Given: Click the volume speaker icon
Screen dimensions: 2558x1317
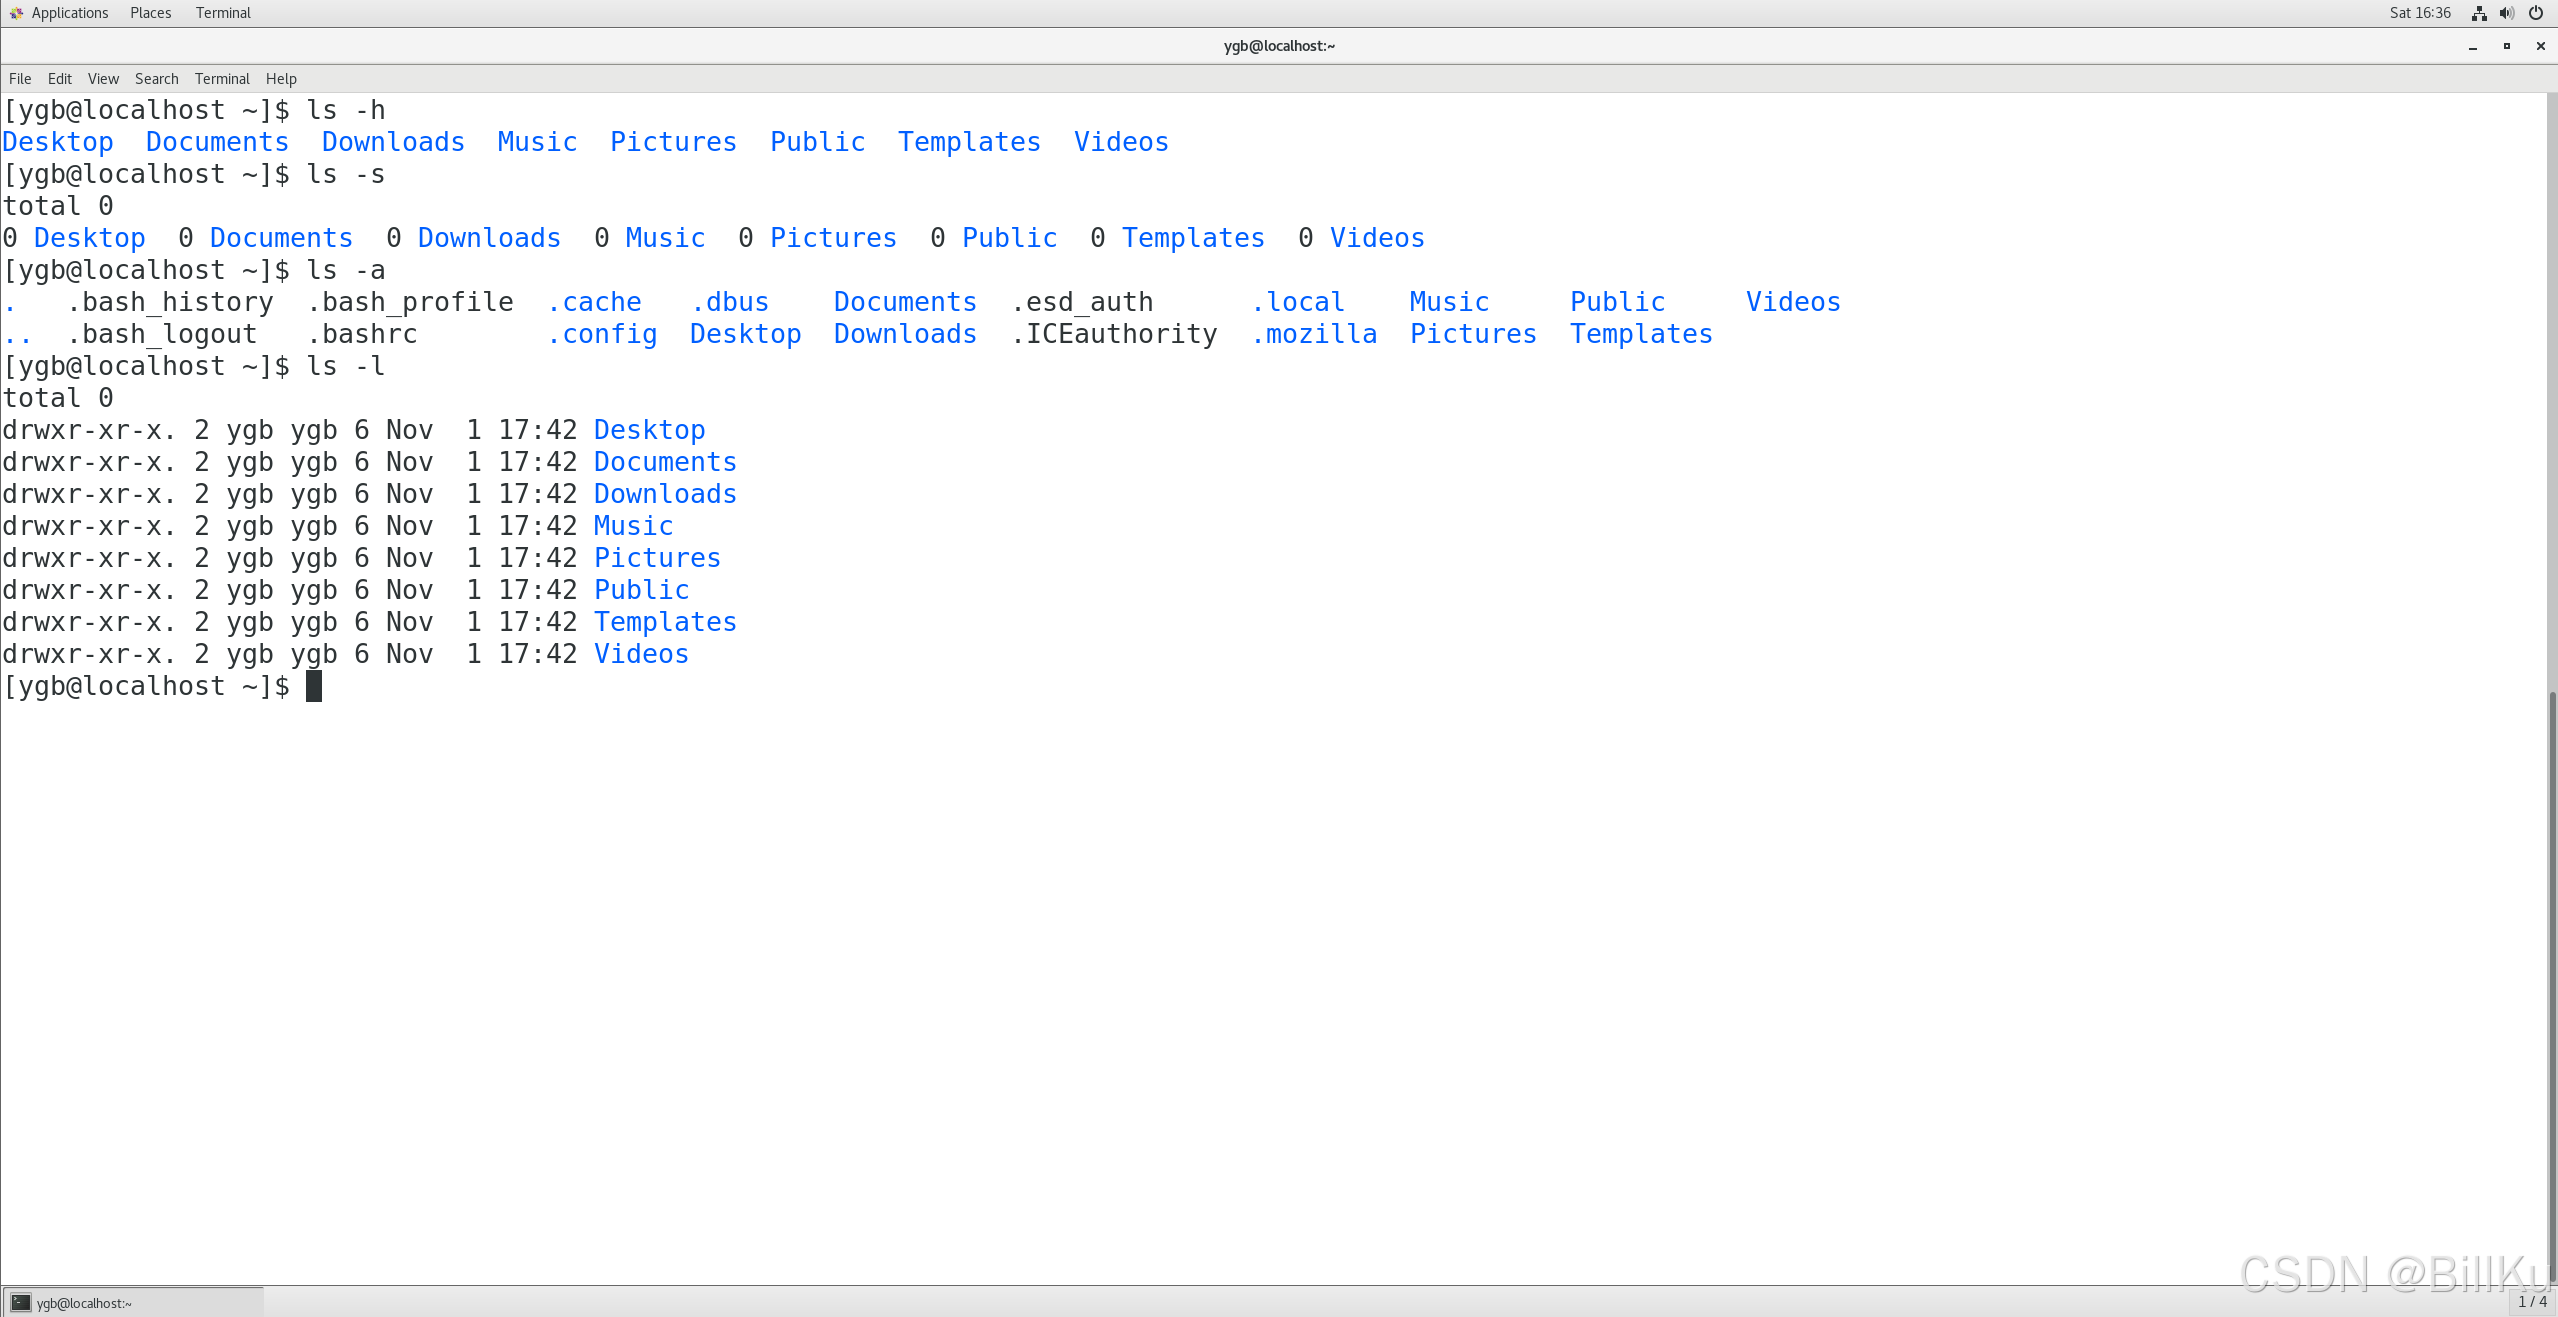Looking at the screenshot, I should tap(2507, 13).
